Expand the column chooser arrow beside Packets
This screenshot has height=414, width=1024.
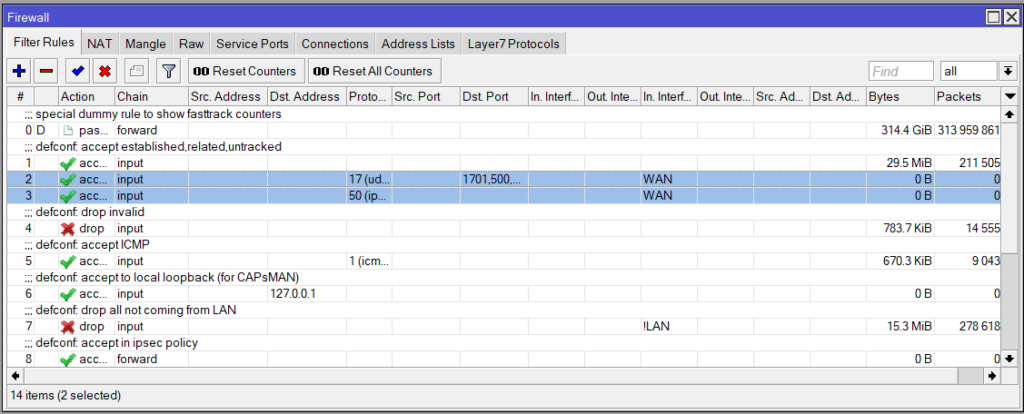coord(1009,96)
